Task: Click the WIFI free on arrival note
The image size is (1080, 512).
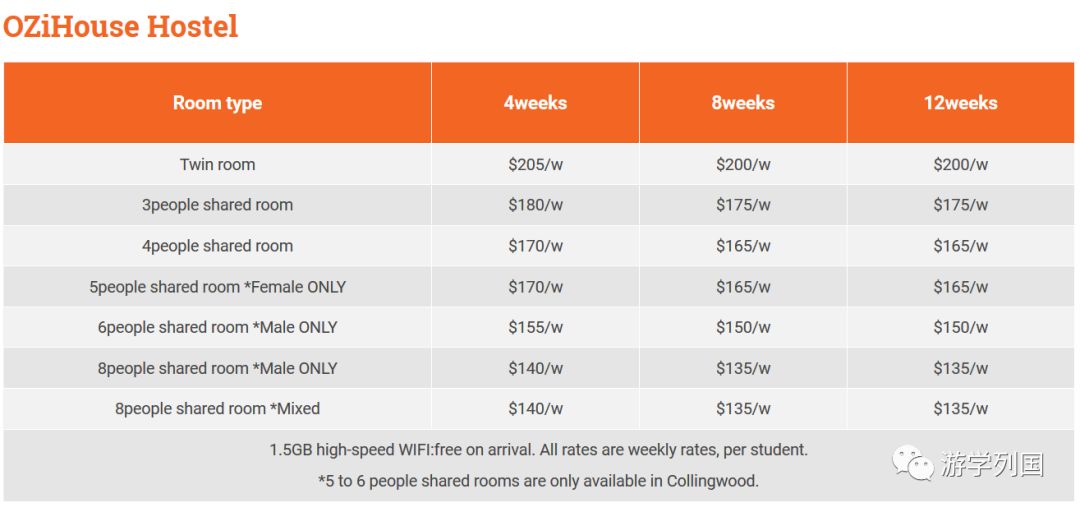Action: 539,450
